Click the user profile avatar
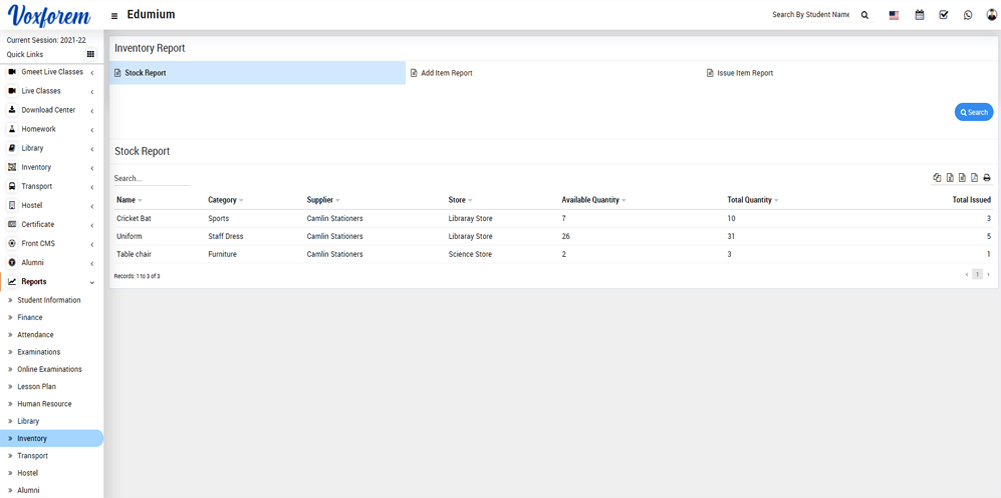This screenshot has width=1001, height=498. click(990, 15)
